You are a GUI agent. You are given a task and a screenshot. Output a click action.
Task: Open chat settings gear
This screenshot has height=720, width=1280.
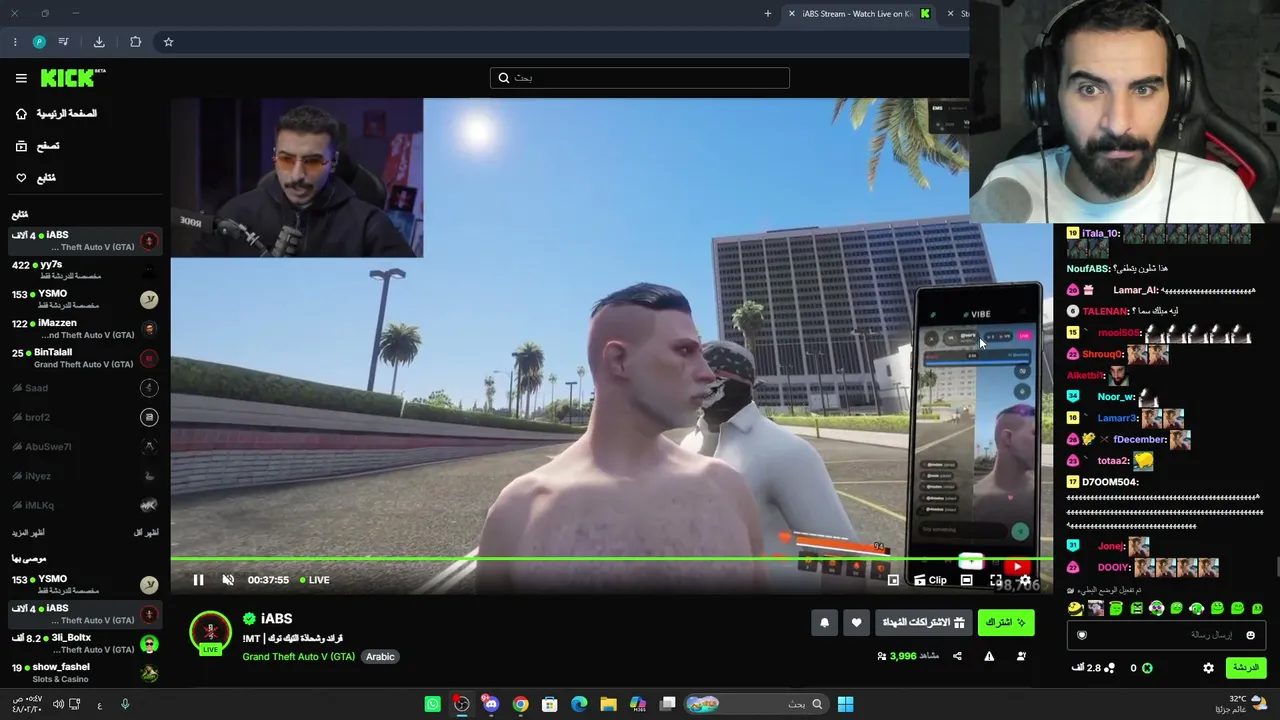1208,668
